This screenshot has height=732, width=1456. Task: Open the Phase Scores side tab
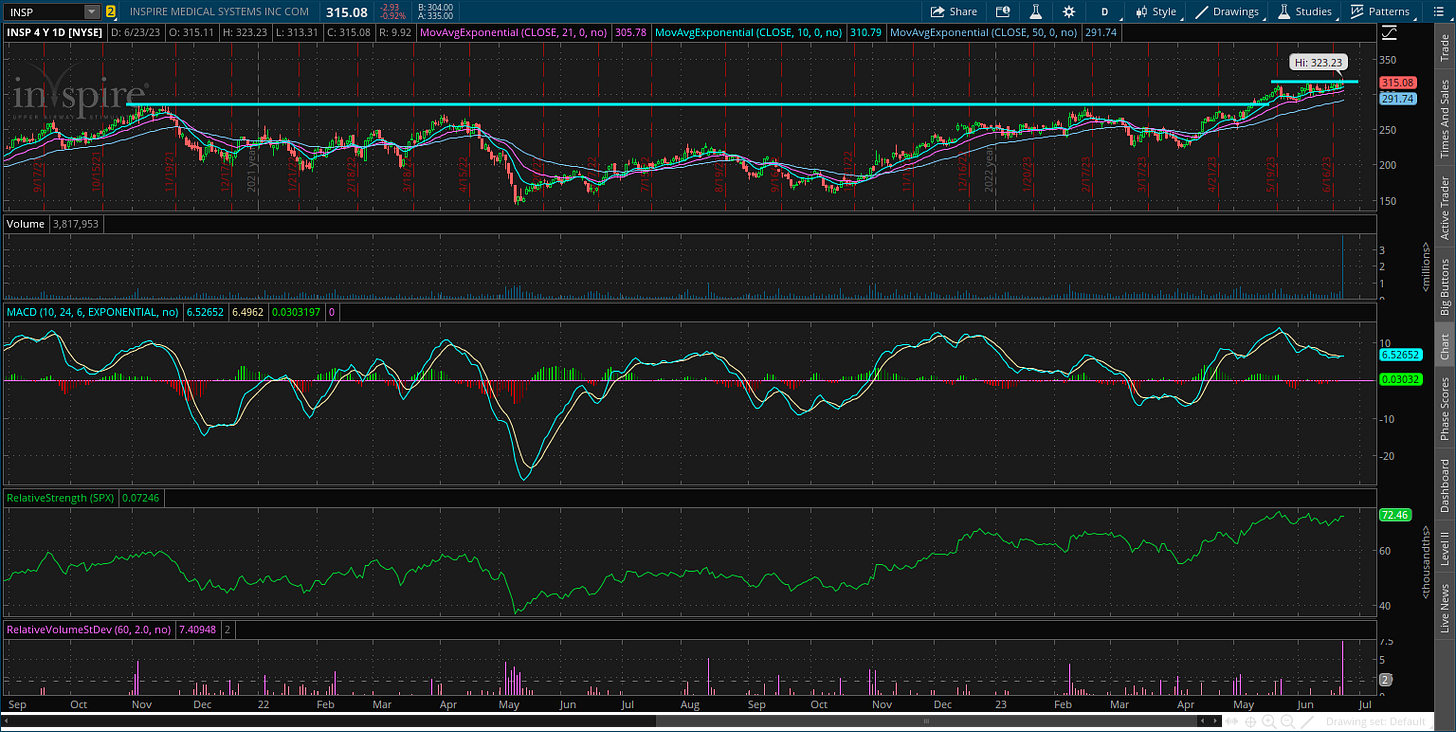tap(1445, 408)
